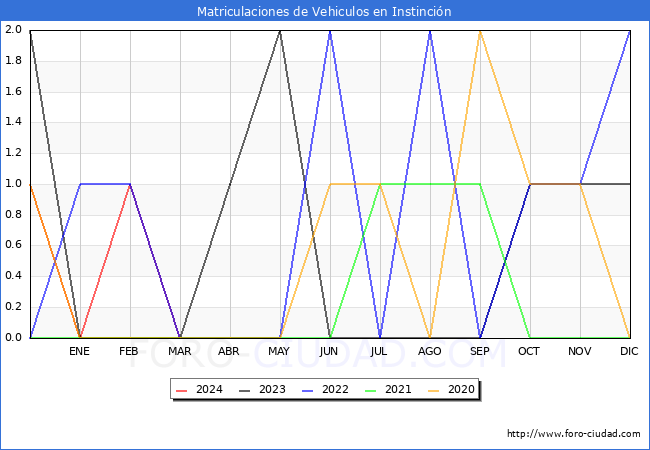Click the chart title 'Matriculaciones de Vehiculos en Instinción'

(324, 11)
